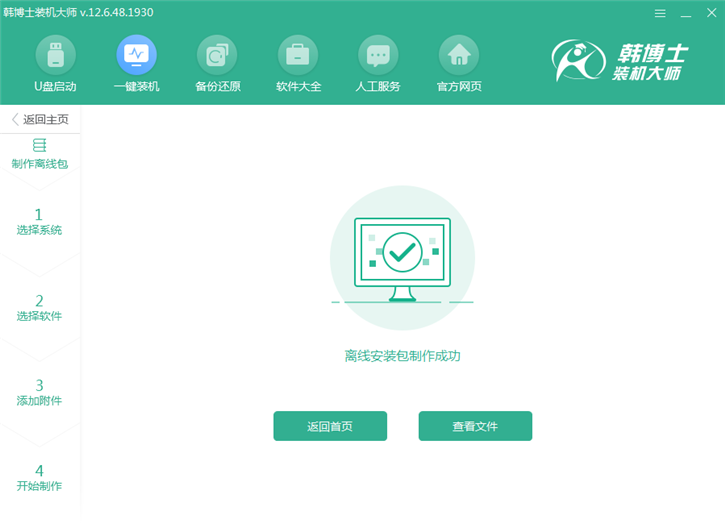The image size is (725, 523).
Task: Select step 1 选择系统
Action: 39,222
